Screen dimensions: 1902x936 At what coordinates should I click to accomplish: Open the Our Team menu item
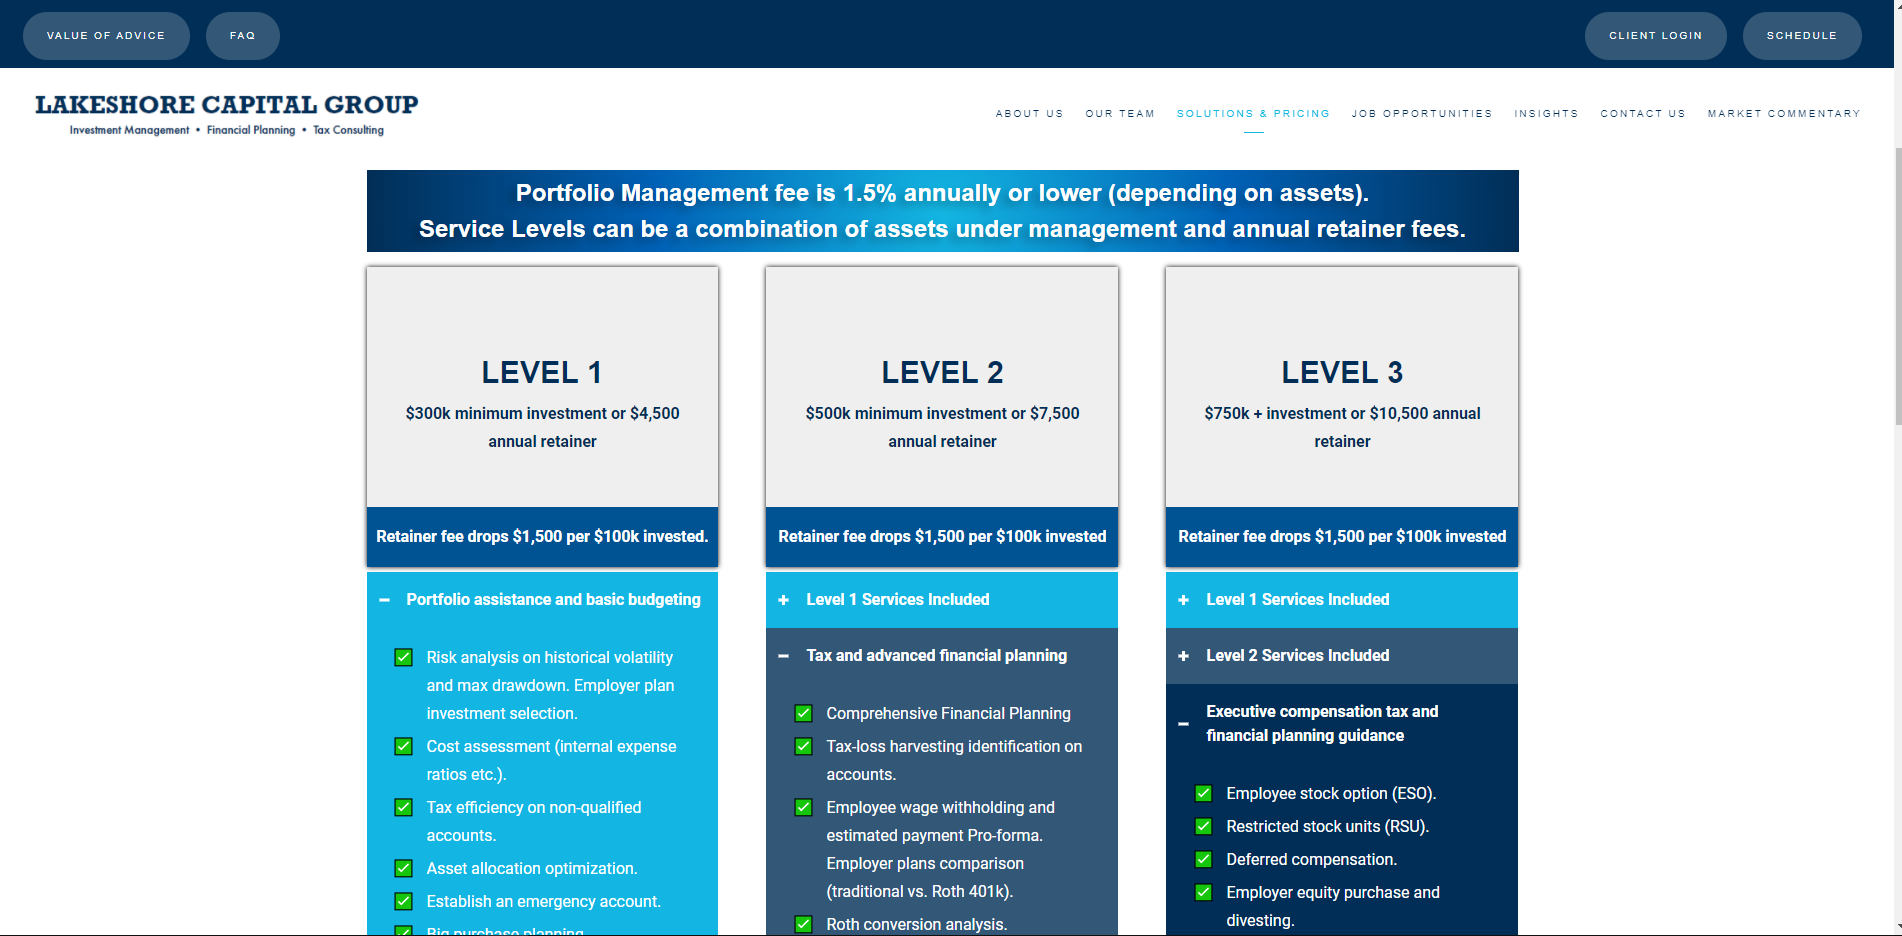pos(1120,114)
